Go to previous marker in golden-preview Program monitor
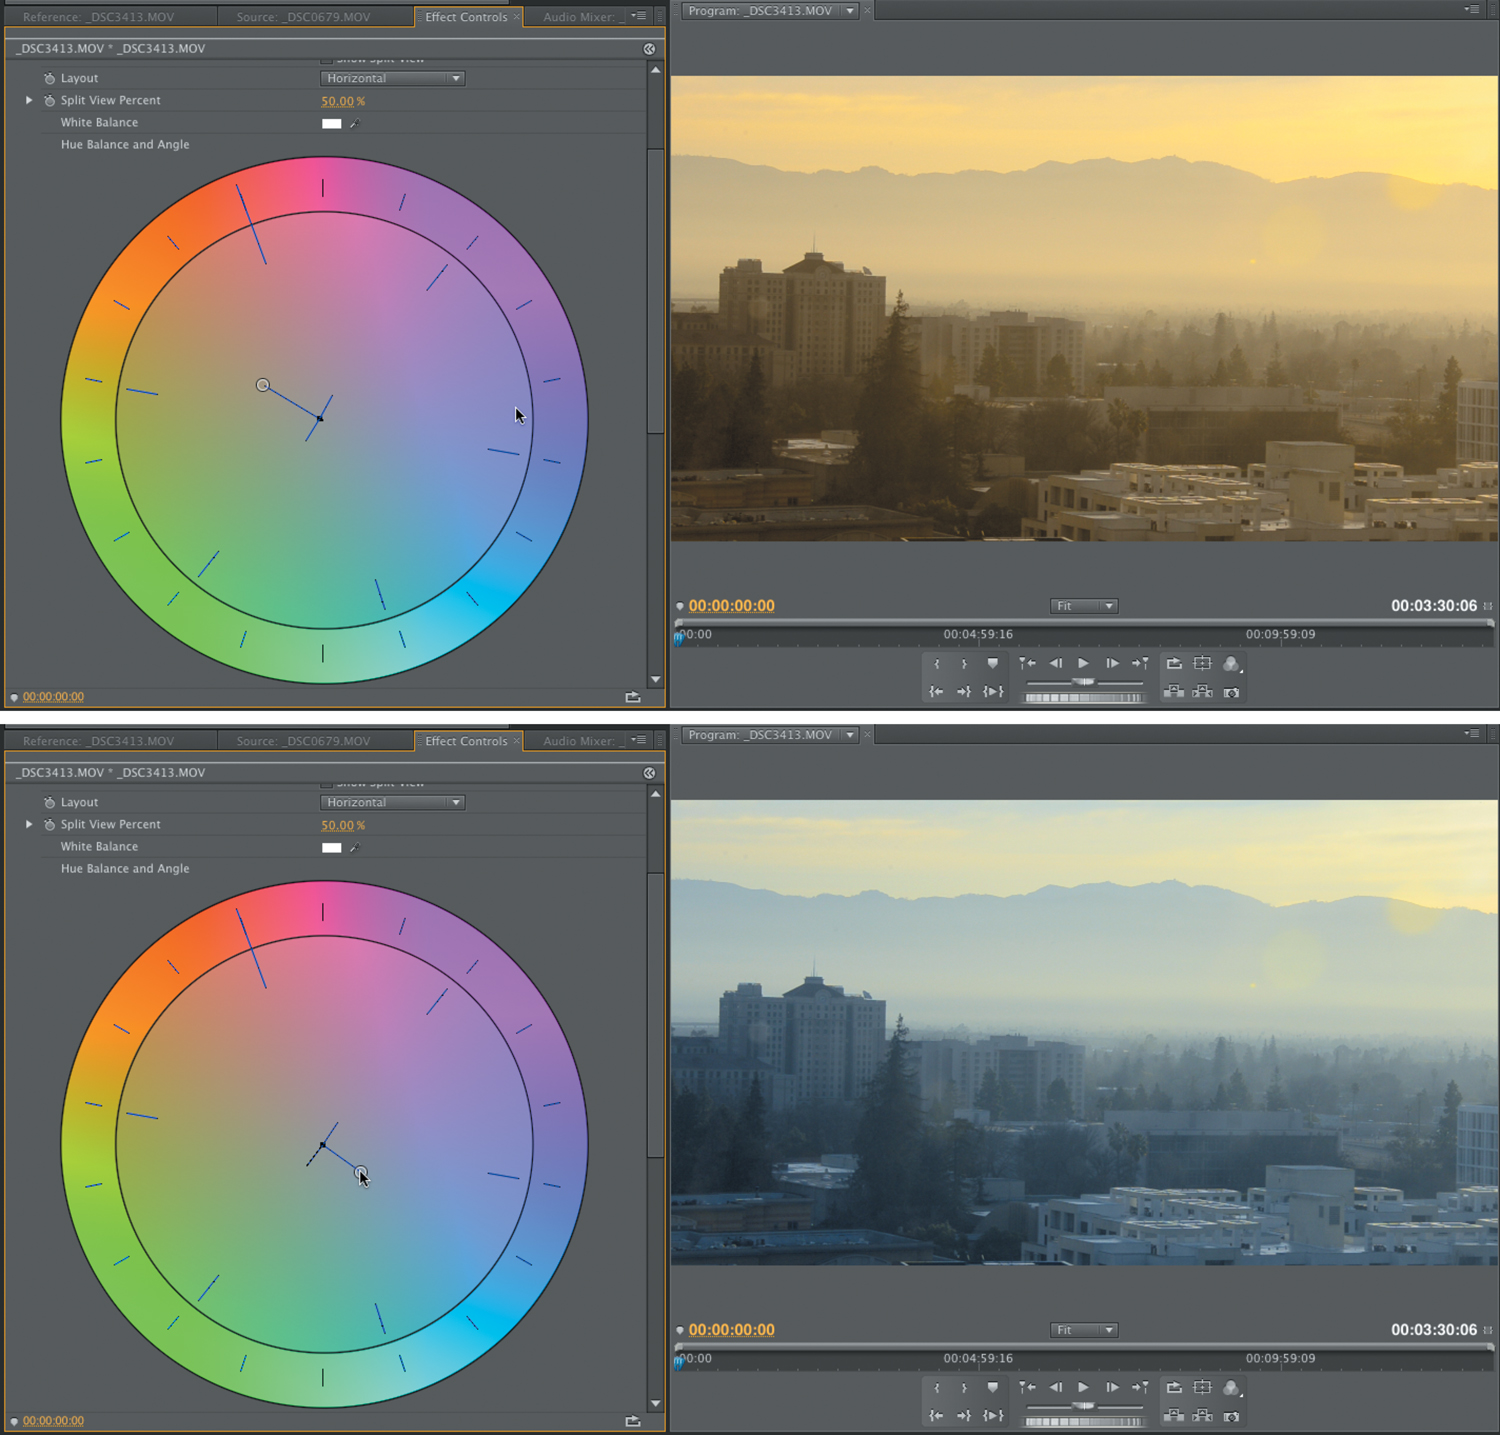Image resolution: width=1500 pixels, height=1435 pixels. click(x=1027, y=663)
